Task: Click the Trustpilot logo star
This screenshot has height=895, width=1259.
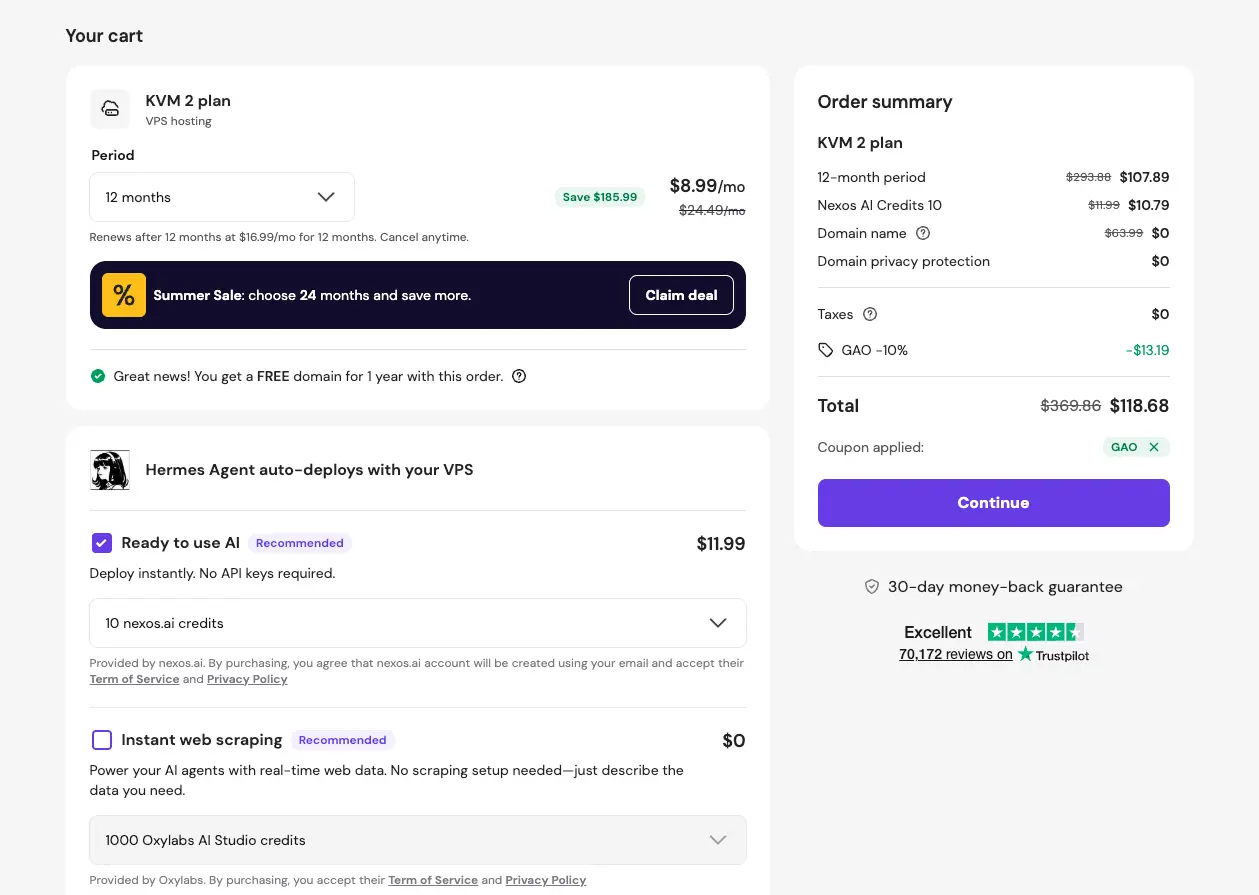Action: pyautogui.click(x=1026, y=654)
